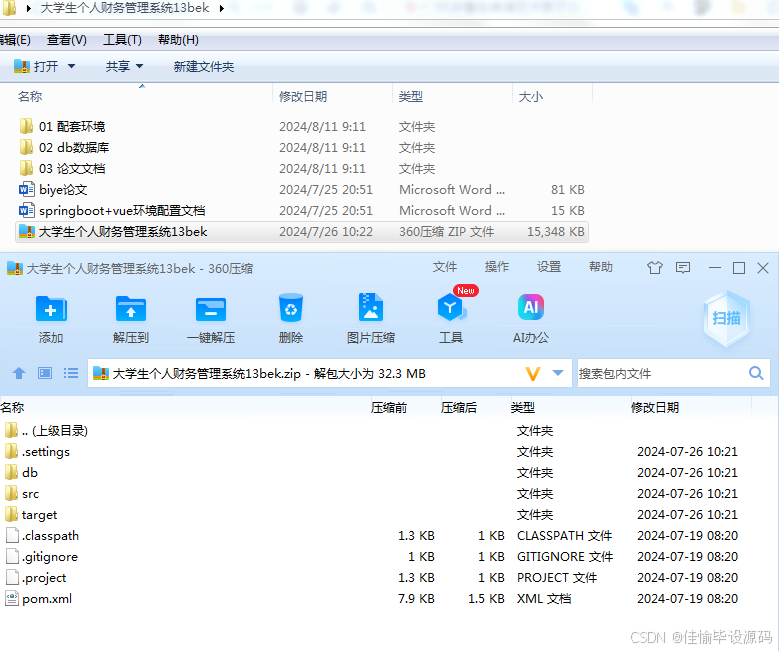Select the biye论文 Word document icon
Viewport: 779px width, 651px height.
tap(26, 189)
